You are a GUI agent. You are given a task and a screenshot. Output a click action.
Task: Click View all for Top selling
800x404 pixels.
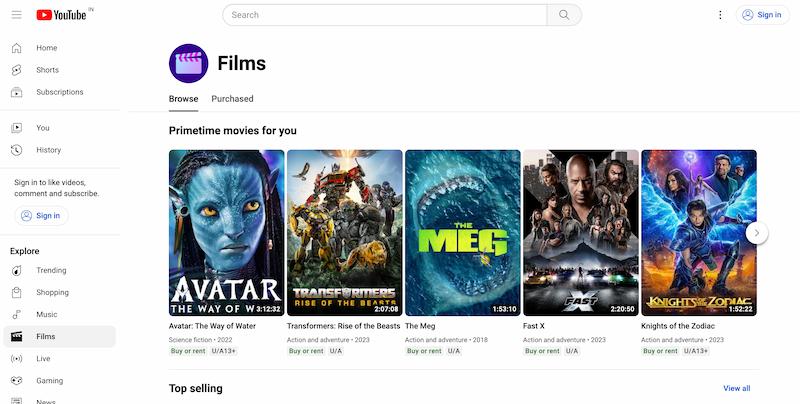pos(736,388)
